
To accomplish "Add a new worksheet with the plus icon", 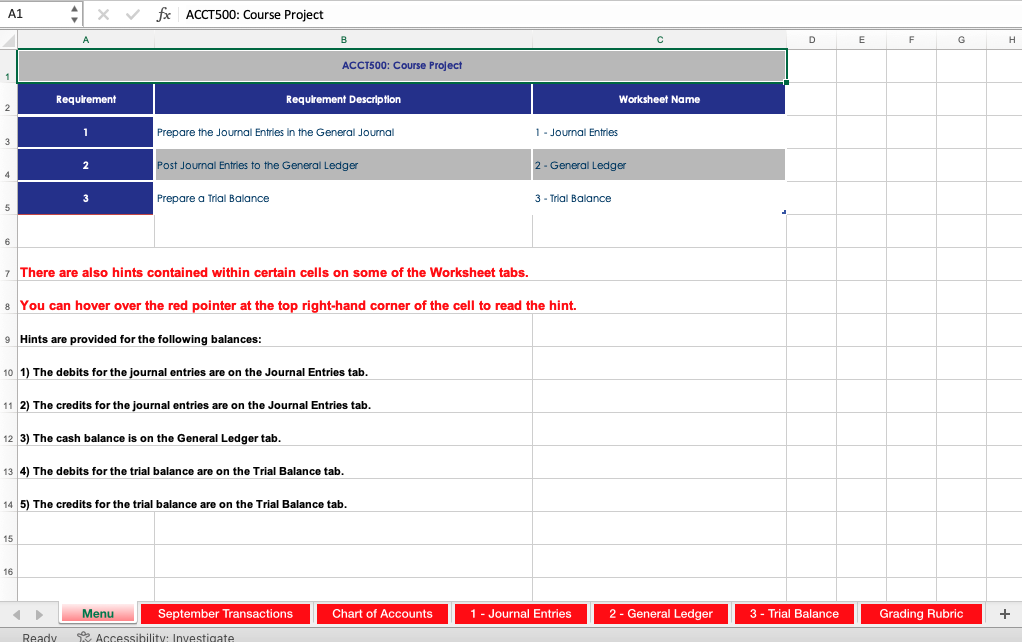I will click(x=1003, y=613).
